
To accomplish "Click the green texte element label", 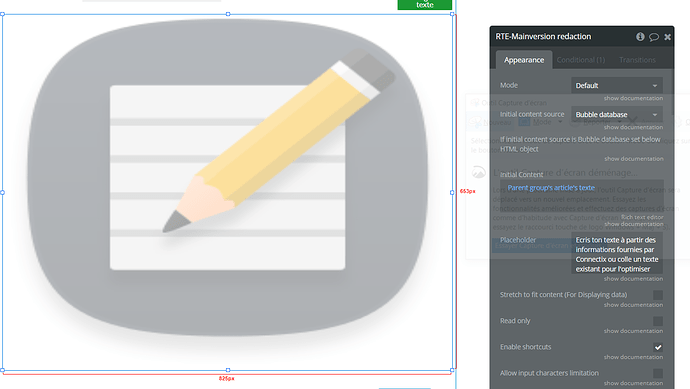I will (x=425, y=4).
